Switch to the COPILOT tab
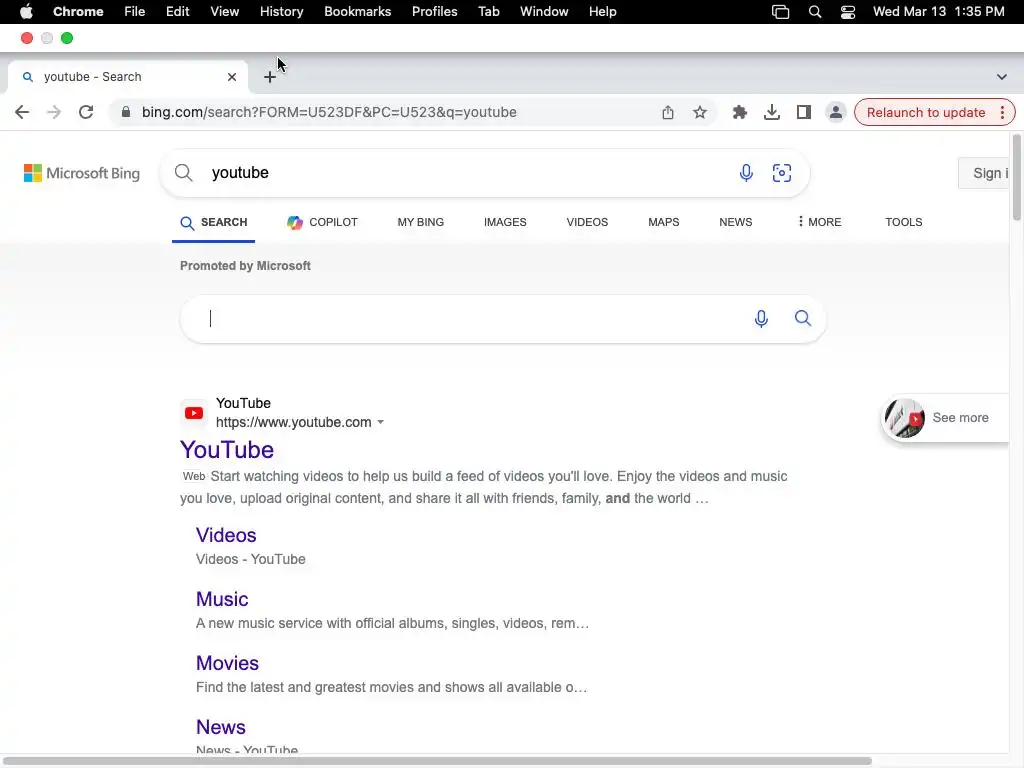 [x=322, y=222]
